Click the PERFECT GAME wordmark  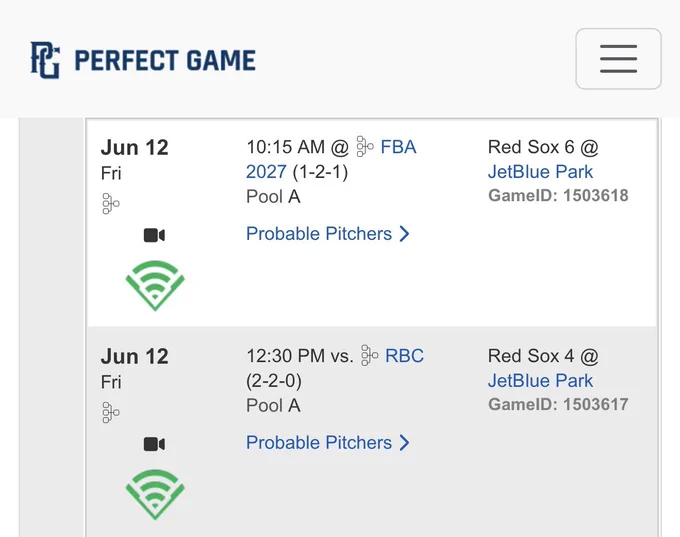coord(165,60)
